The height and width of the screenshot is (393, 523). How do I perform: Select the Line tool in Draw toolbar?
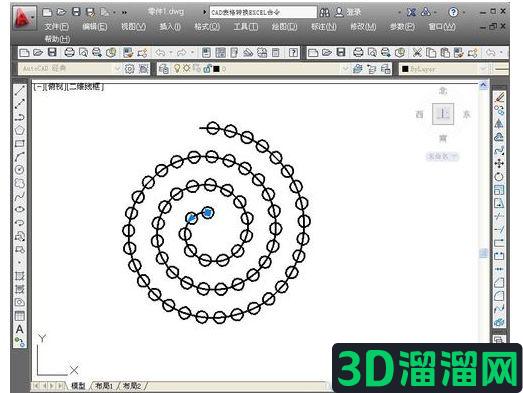[20, 90]
